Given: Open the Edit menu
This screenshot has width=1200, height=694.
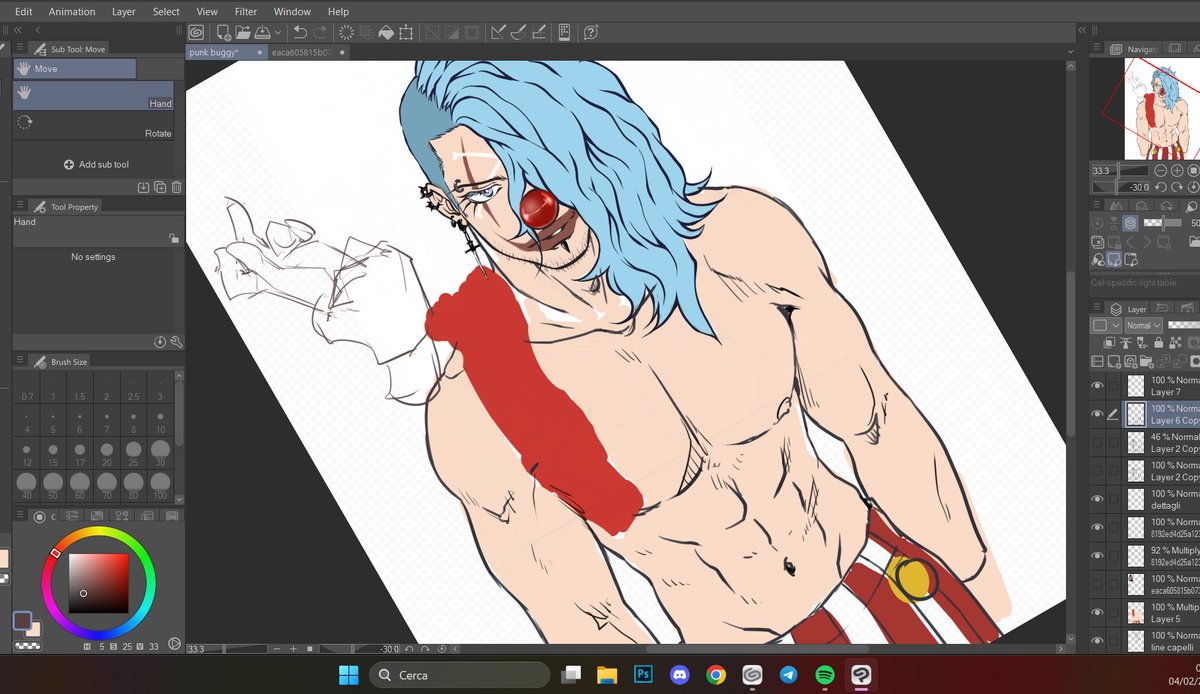Looking at the screenshot, I should coord(24,11).
